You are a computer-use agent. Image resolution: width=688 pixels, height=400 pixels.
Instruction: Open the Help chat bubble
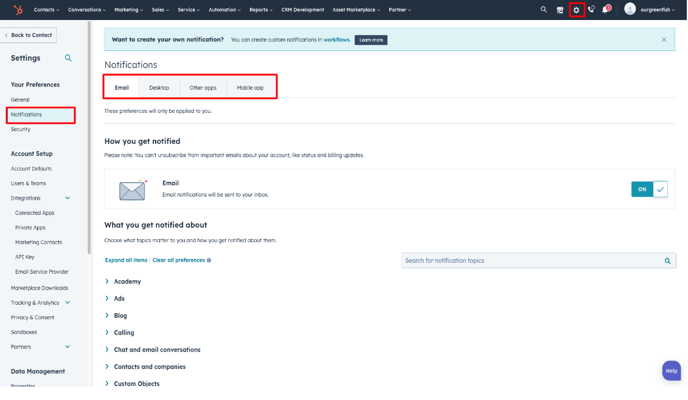(x=671, y=371)
